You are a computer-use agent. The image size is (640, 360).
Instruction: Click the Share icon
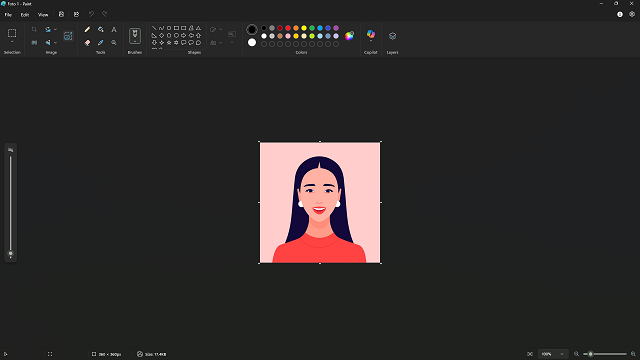tap(76, 14)
